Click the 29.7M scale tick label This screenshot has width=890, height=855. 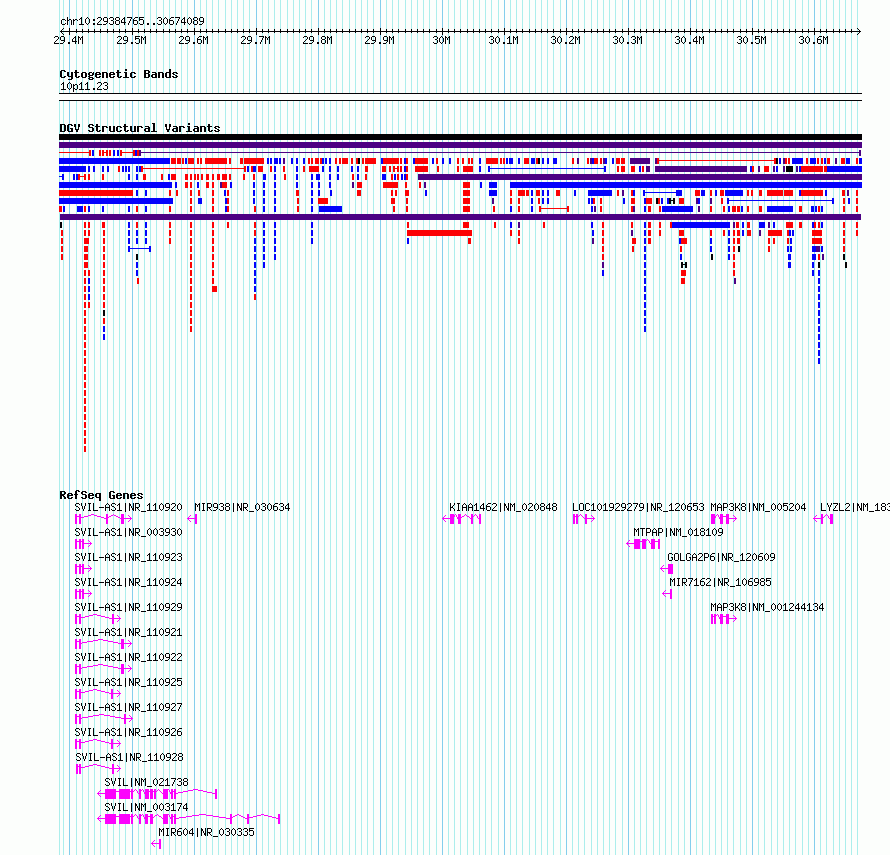pos(255,40)
